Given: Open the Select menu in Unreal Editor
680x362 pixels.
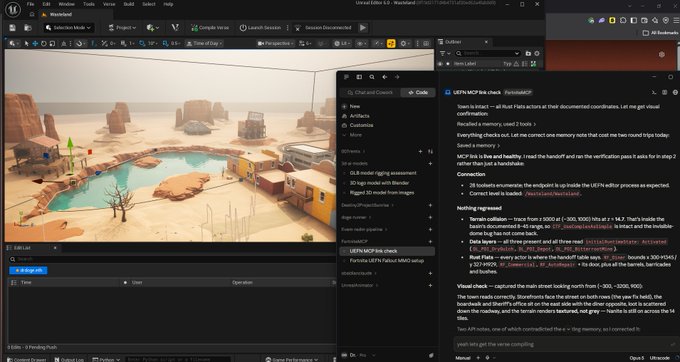Looking at the screenshot, I should pos(149,4).
